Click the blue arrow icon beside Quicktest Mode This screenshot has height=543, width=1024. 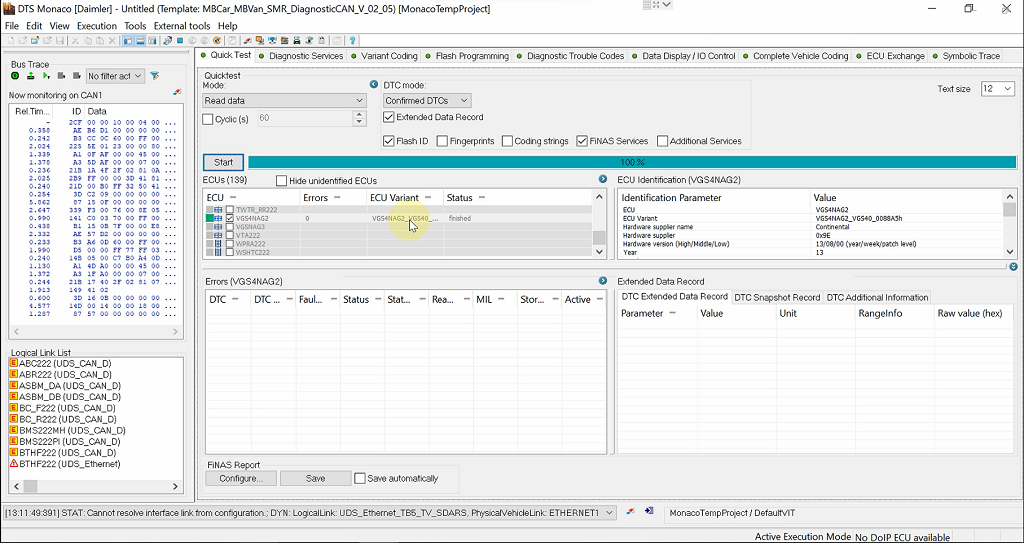click(374, 85)
